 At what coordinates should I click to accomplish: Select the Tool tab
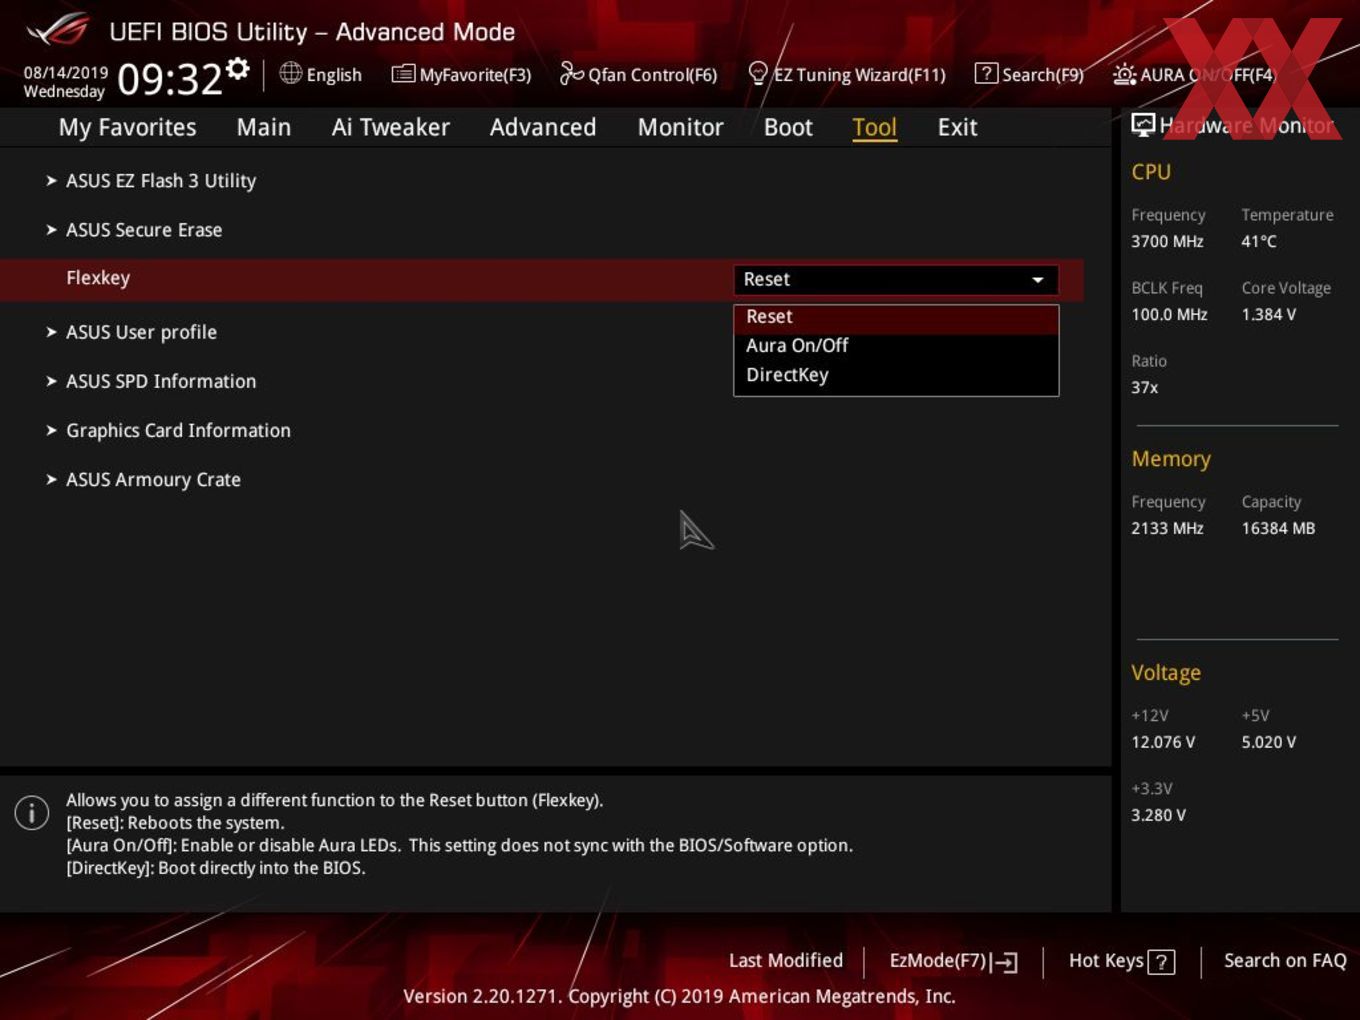pyautogui.click(x=874, y=127)
